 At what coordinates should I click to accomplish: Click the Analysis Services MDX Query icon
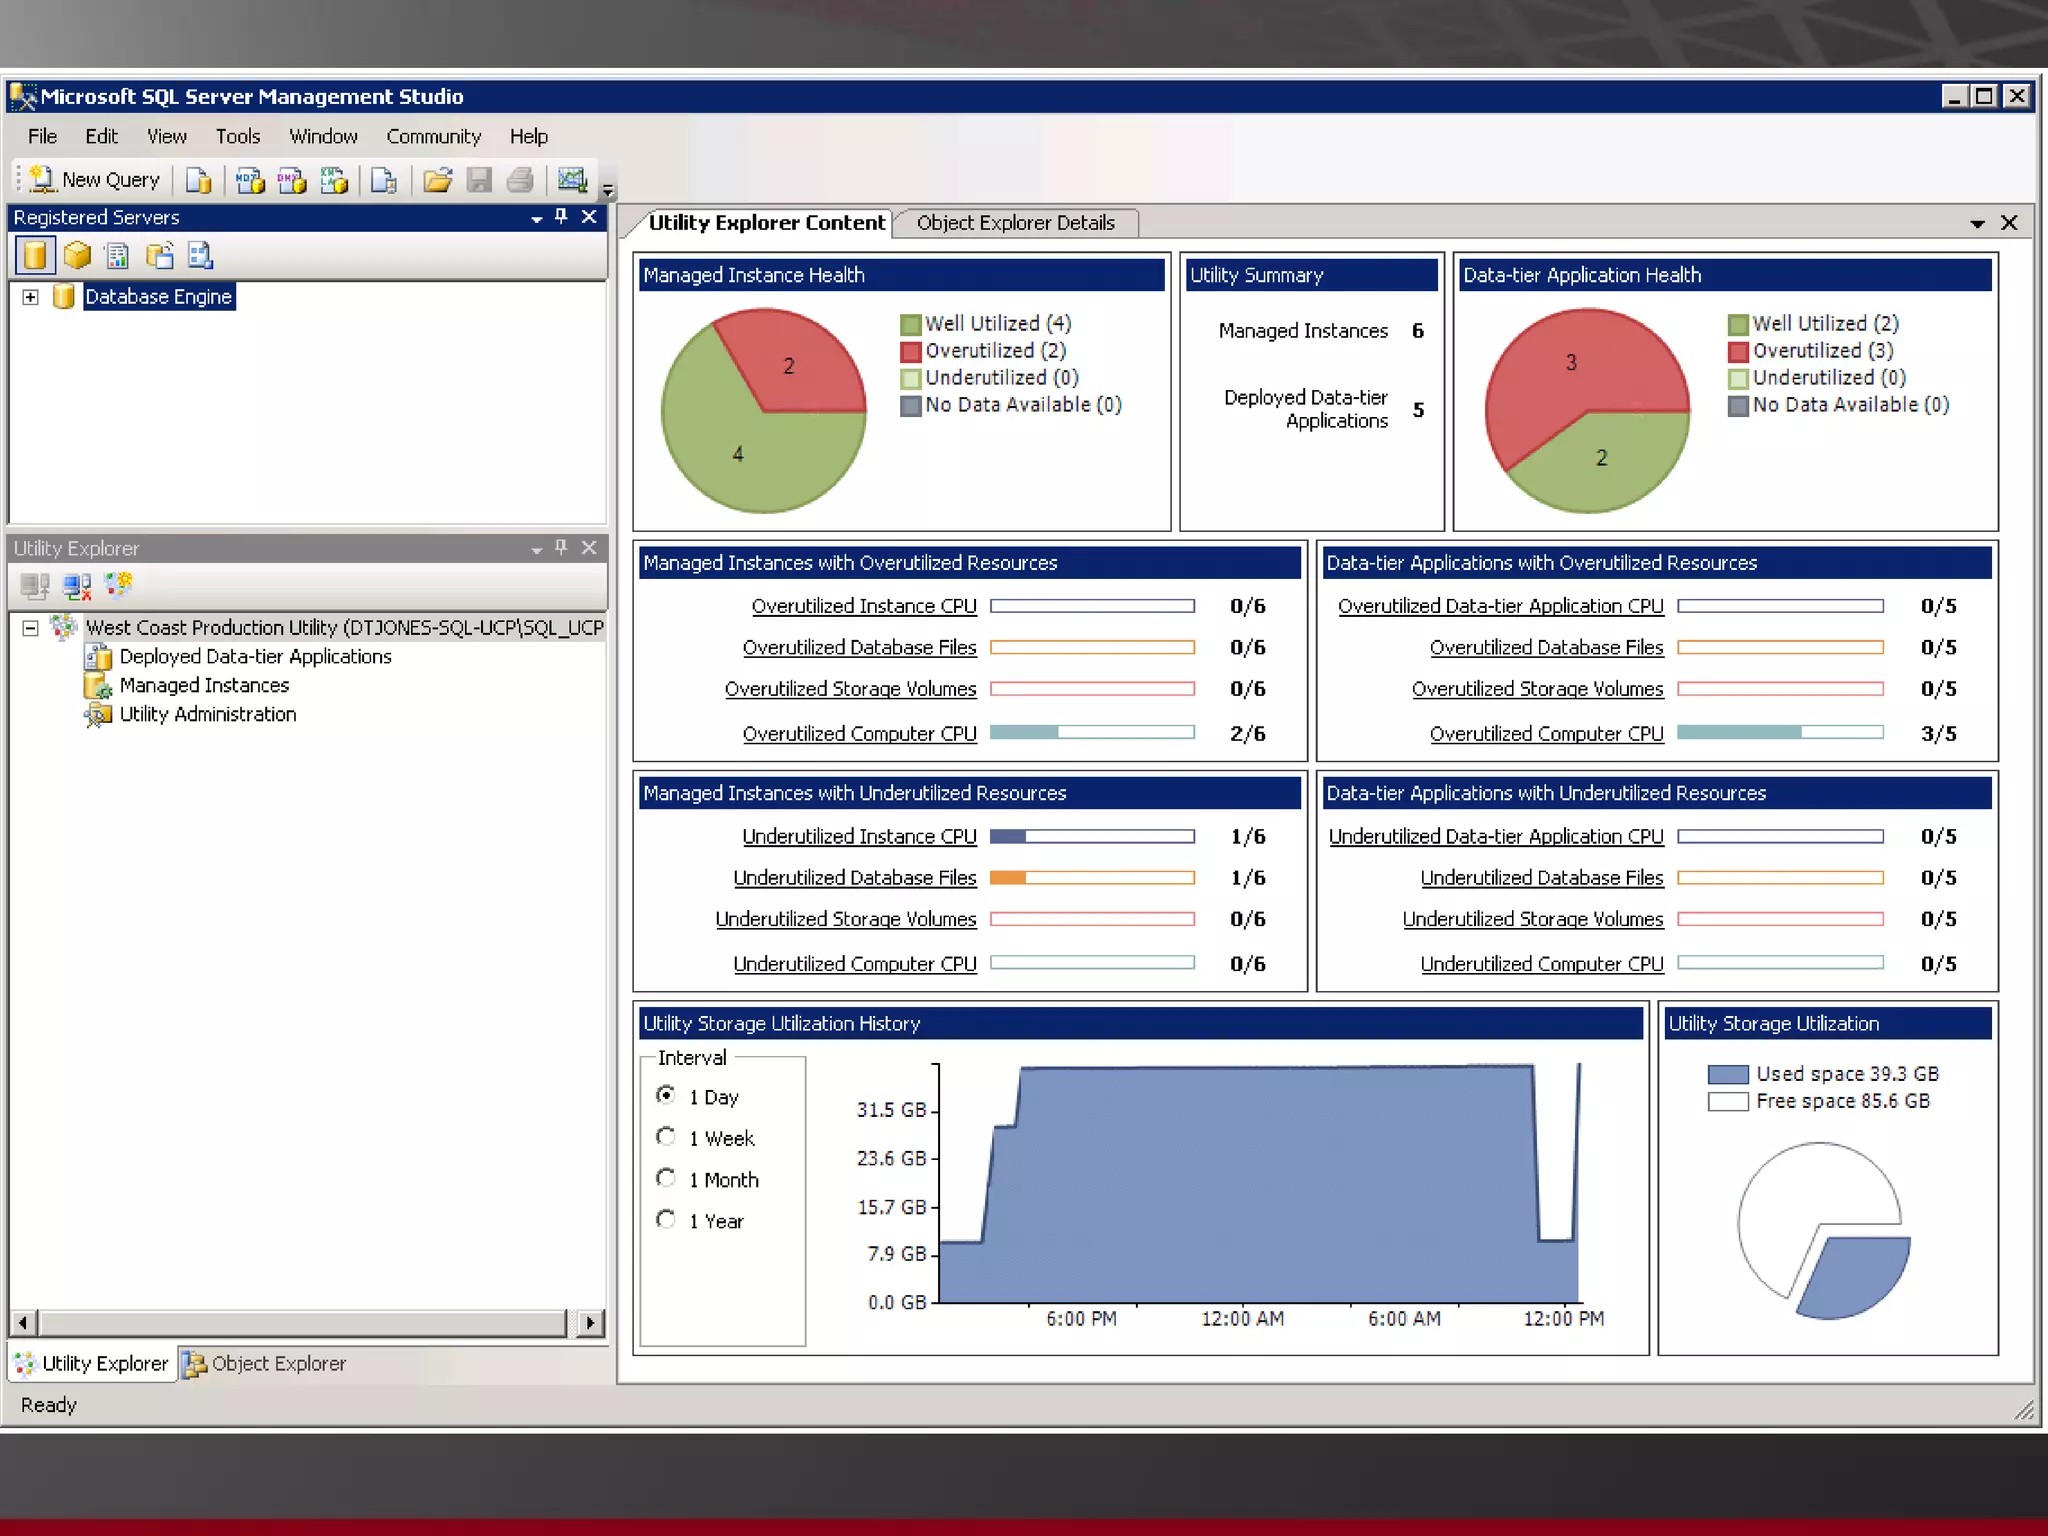pyautogui.click(x=250, y=180)
